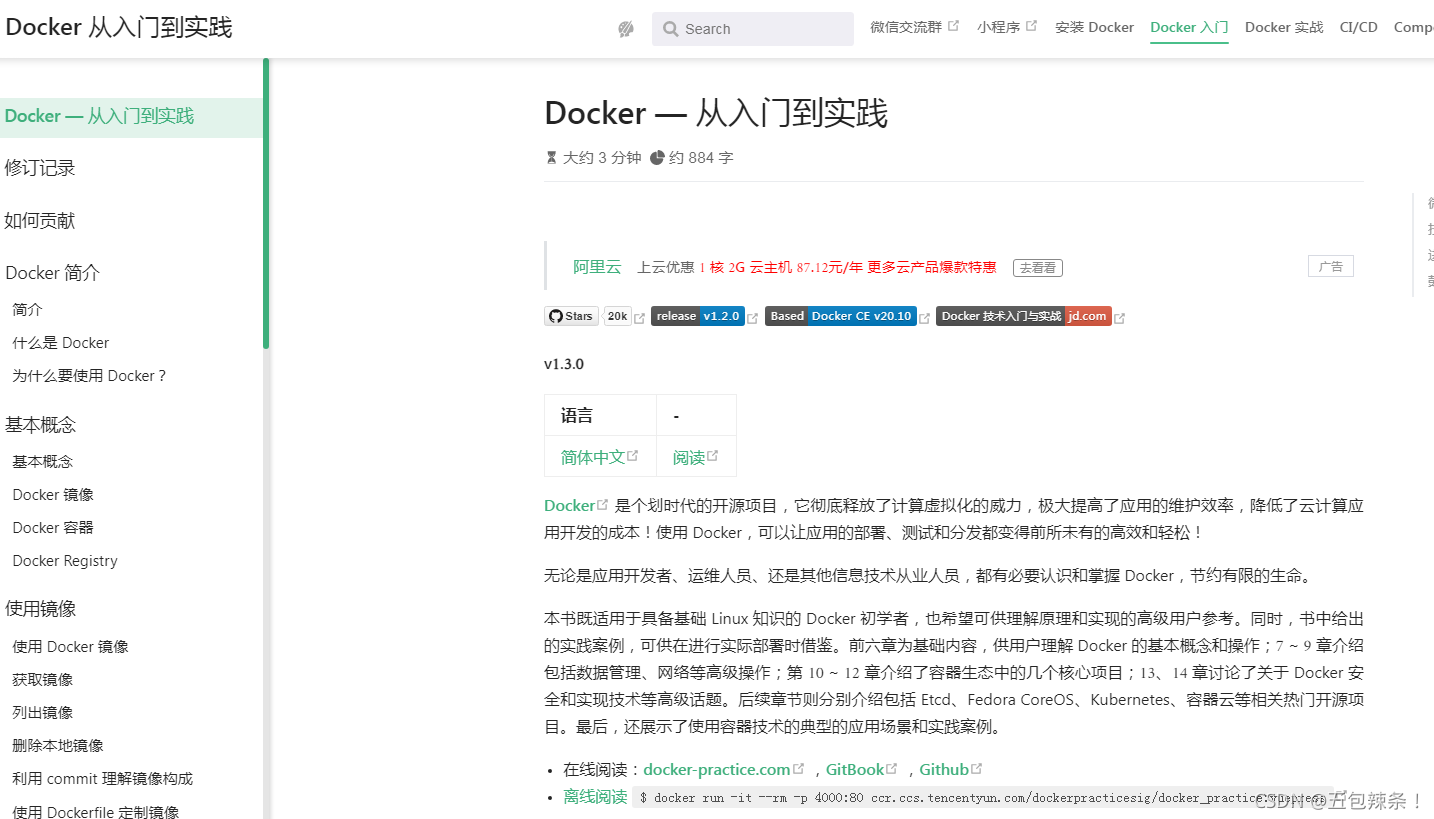This screenshot has height=819, width=1434.
Task: Expand the 基本概念 section heading
Action: pos(40,425)
